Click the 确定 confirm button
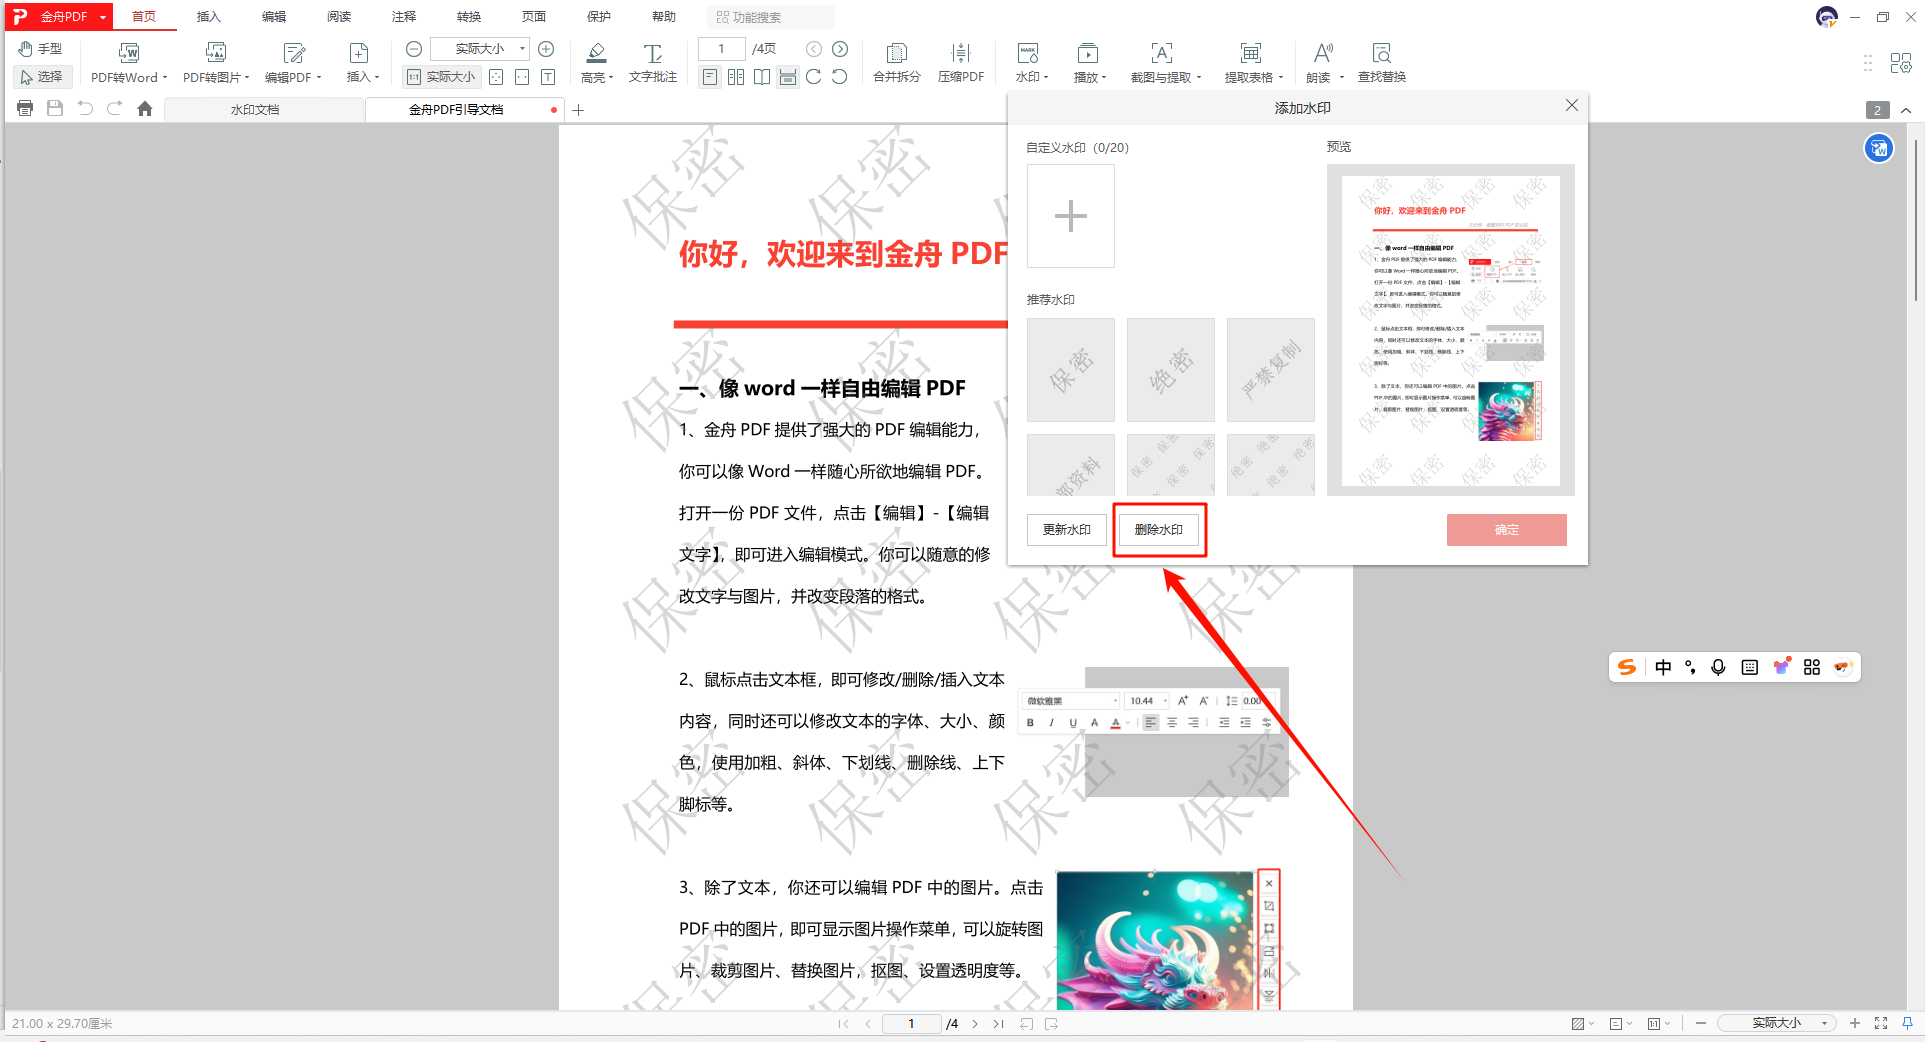Screen dimensions: 1925x1042 [x=1506, y=530]
